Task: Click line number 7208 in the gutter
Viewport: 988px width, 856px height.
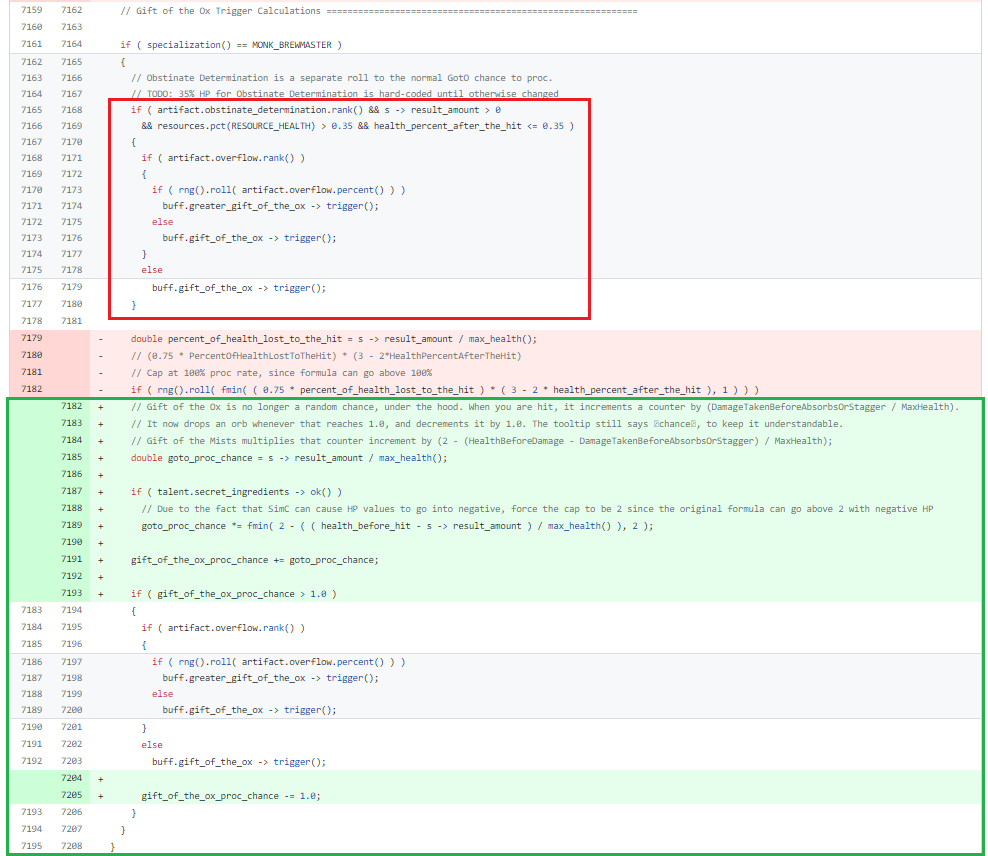Action: (71, 846)
